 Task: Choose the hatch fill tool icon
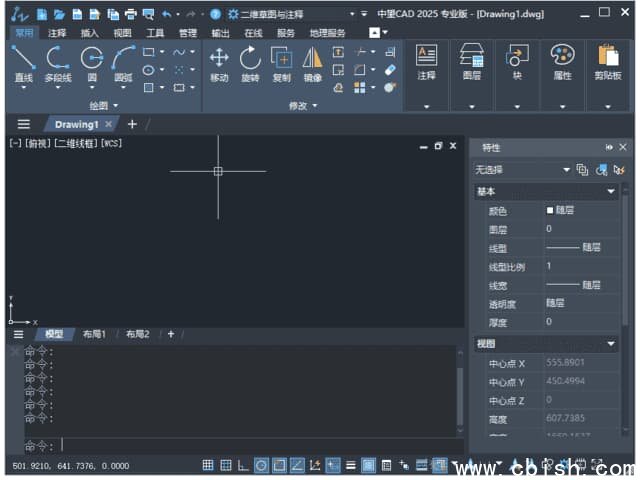[149, 87]
